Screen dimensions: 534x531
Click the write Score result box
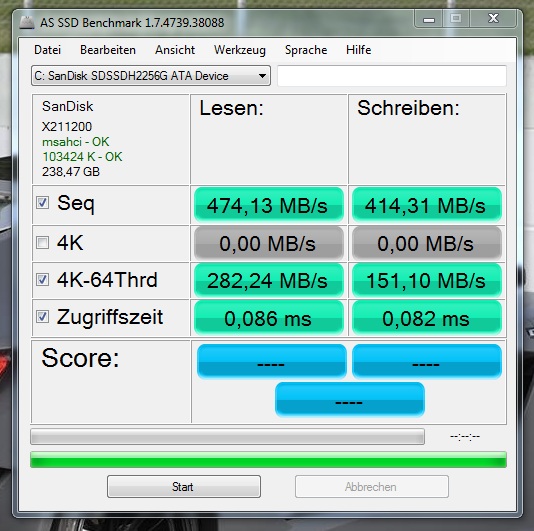427,361
